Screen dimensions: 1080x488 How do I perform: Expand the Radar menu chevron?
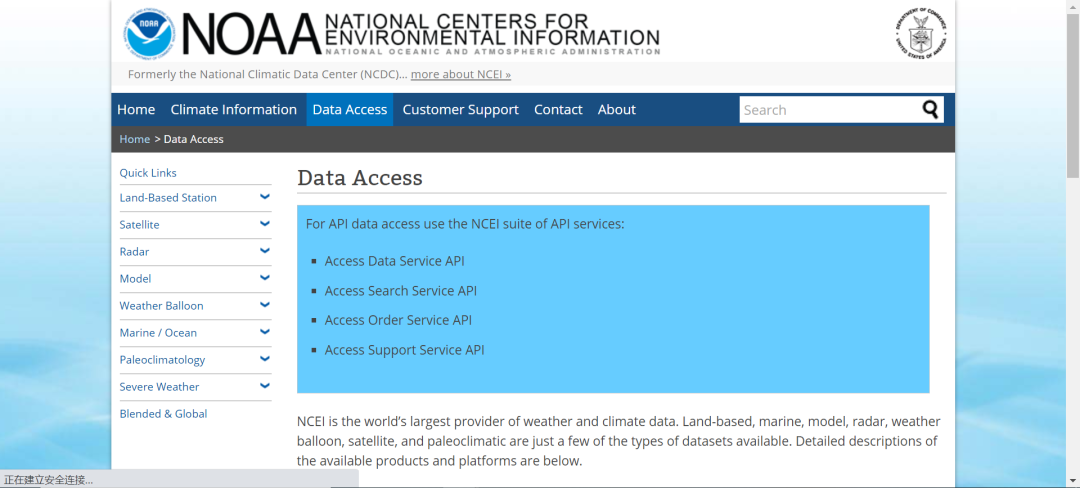click(265, 251)
